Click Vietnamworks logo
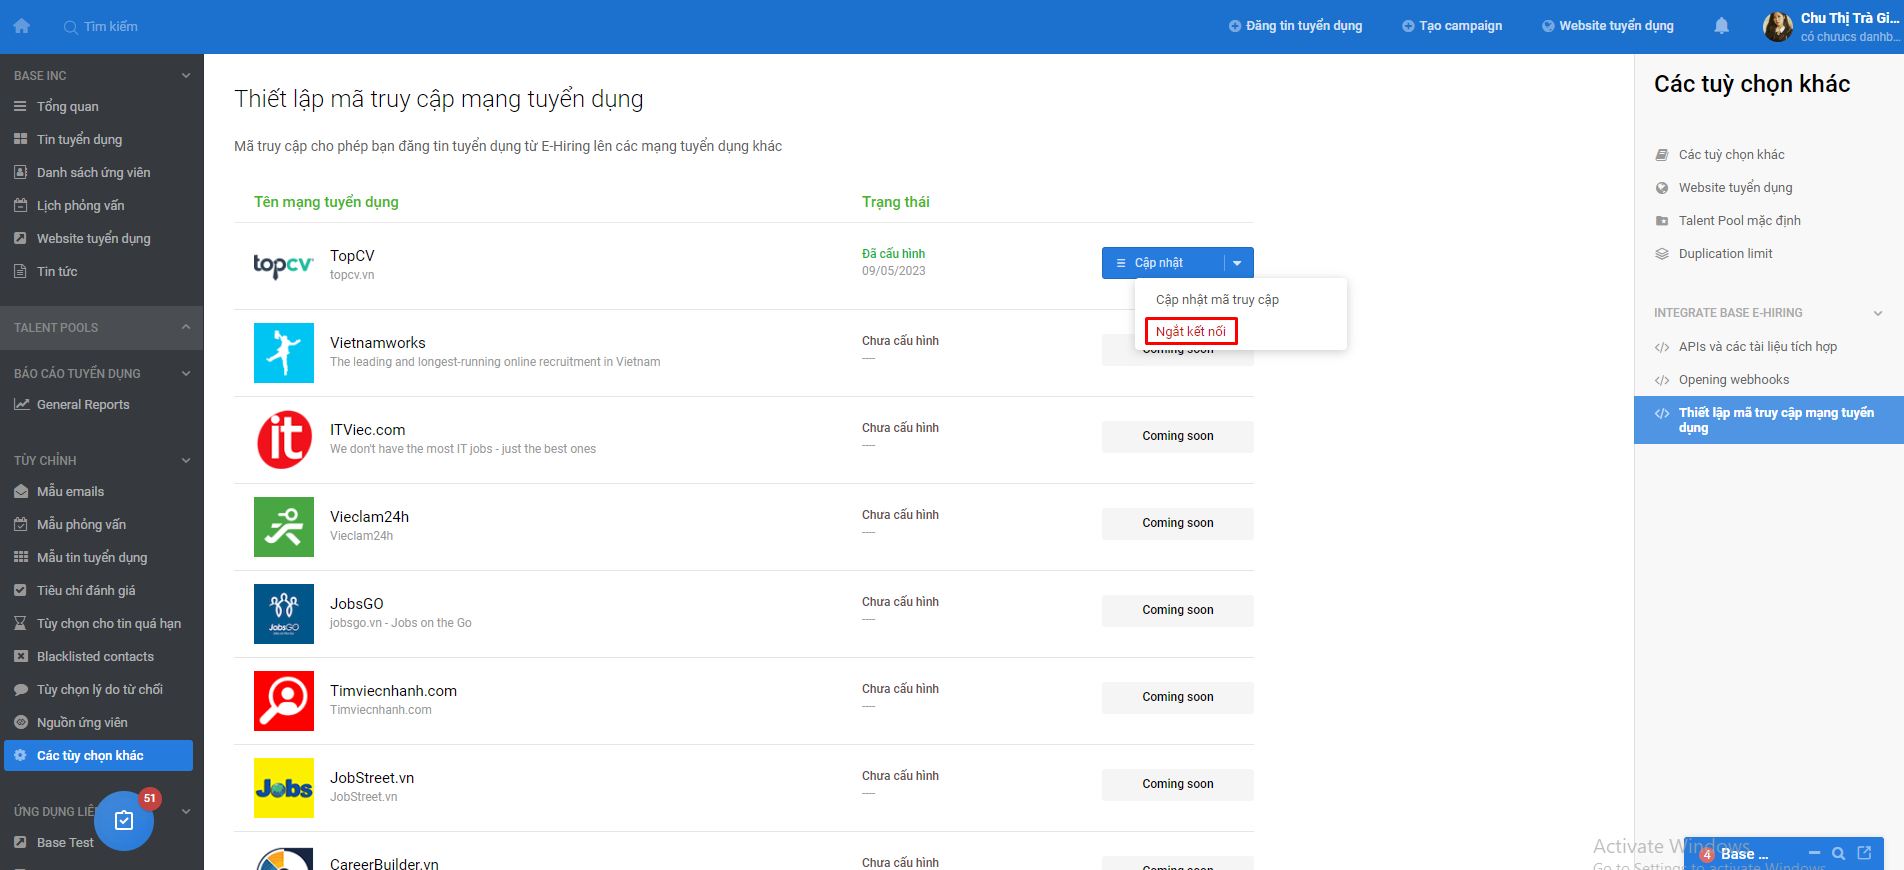Screen dimensions: 1904x870 (284, 353)
